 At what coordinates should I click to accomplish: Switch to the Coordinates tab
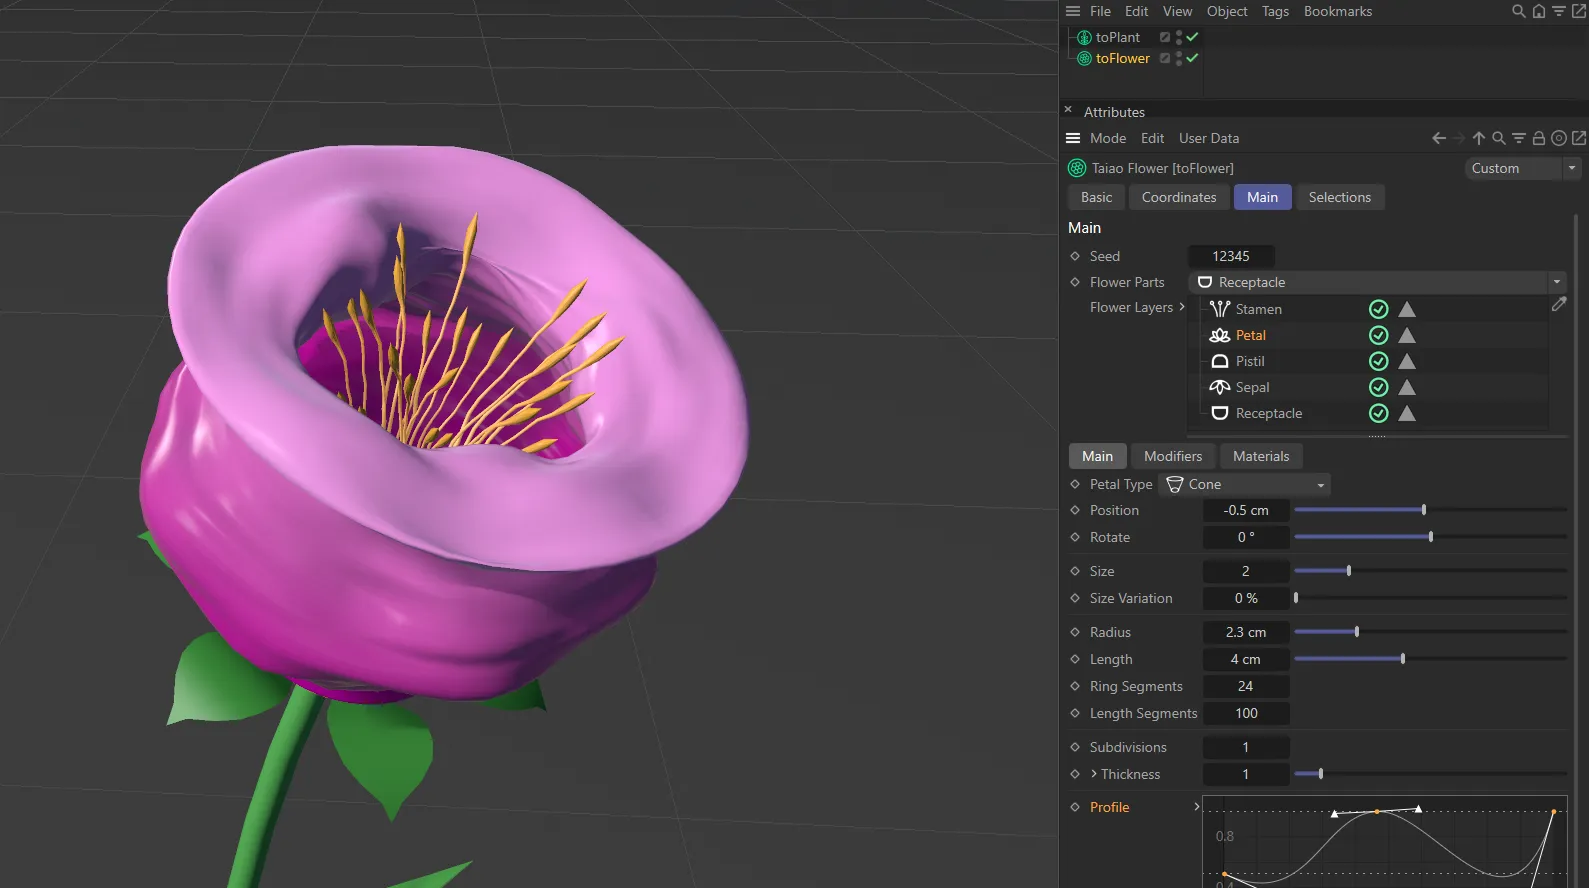[x=1179, y=197]
